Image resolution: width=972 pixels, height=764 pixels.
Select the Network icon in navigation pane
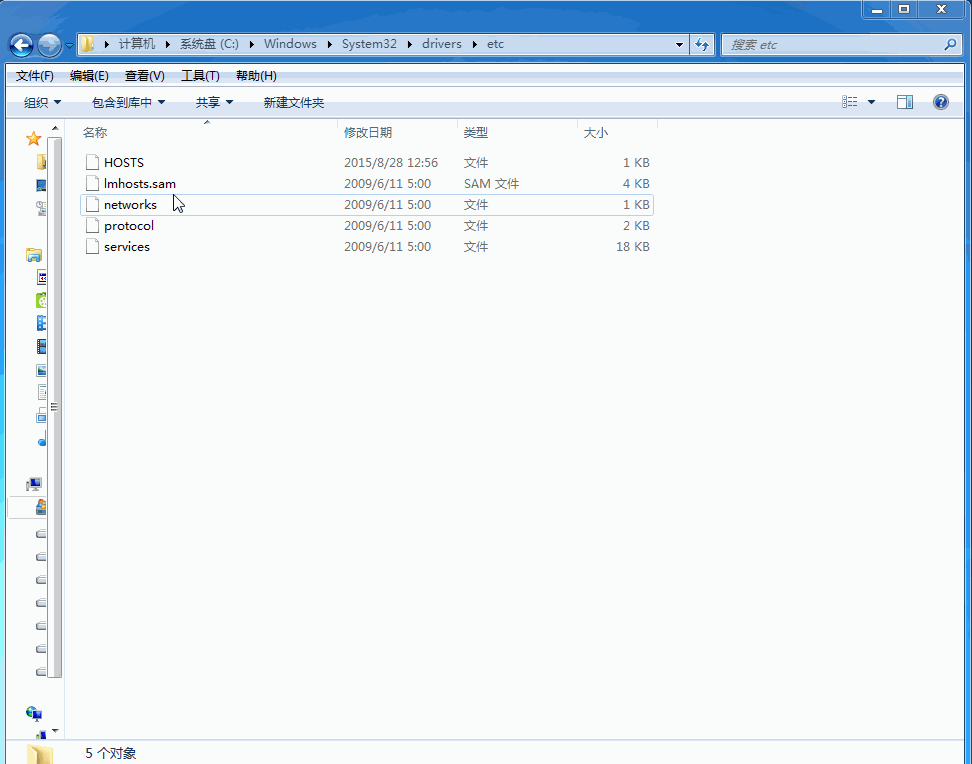tap(35, 713)
